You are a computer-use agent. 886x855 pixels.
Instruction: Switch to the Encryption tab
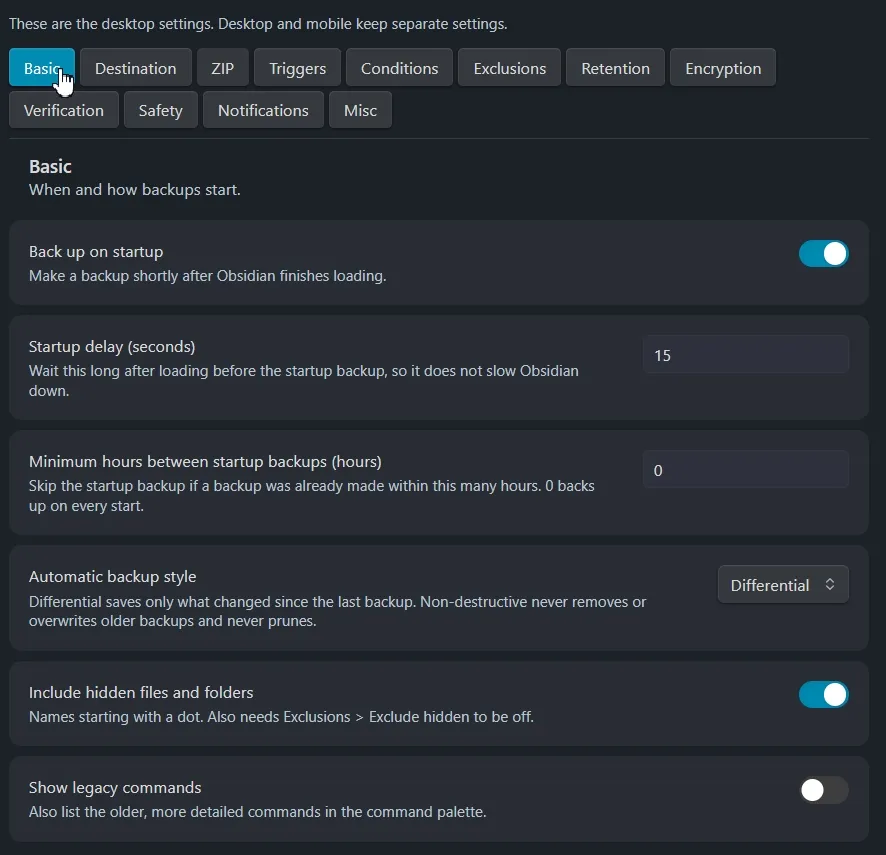pos(723,68)
